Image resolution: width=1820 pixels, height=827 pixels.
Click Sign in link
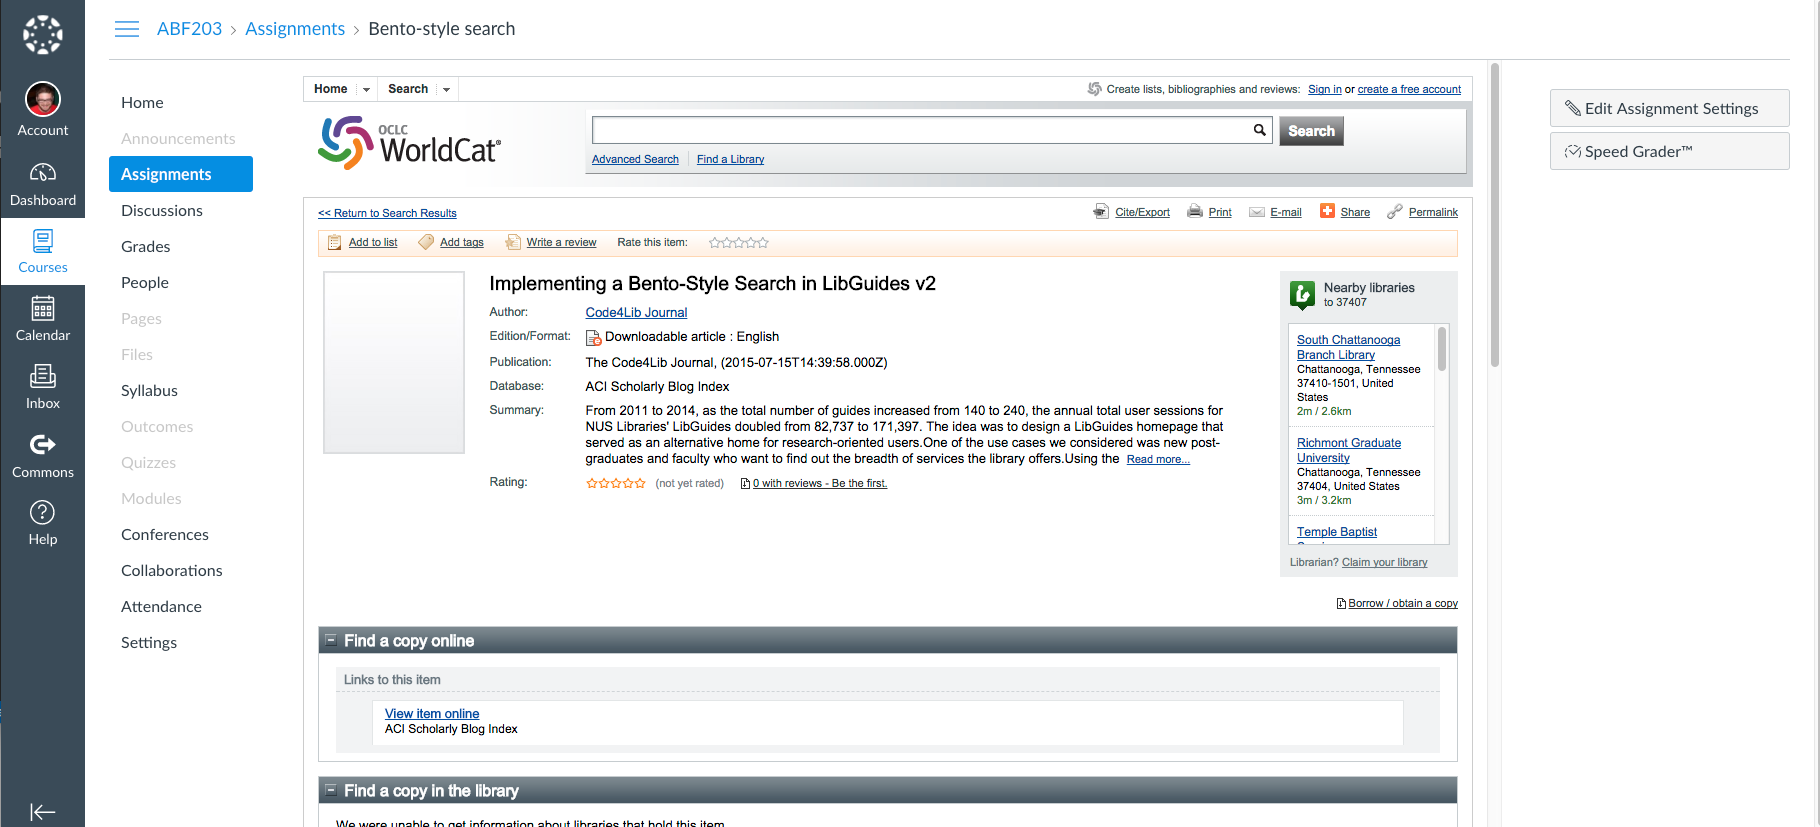tap(1325, 89)
